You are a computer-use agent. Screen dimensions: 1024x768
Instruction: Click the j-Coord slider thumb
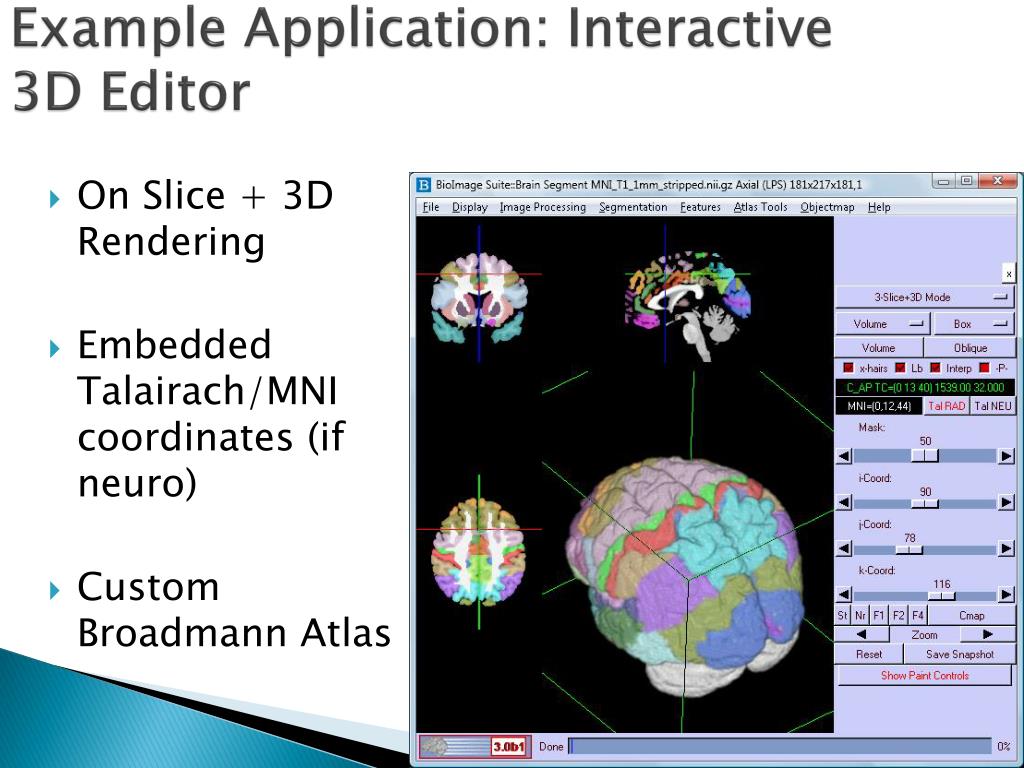pyautogui.click(x=909, y=550)
